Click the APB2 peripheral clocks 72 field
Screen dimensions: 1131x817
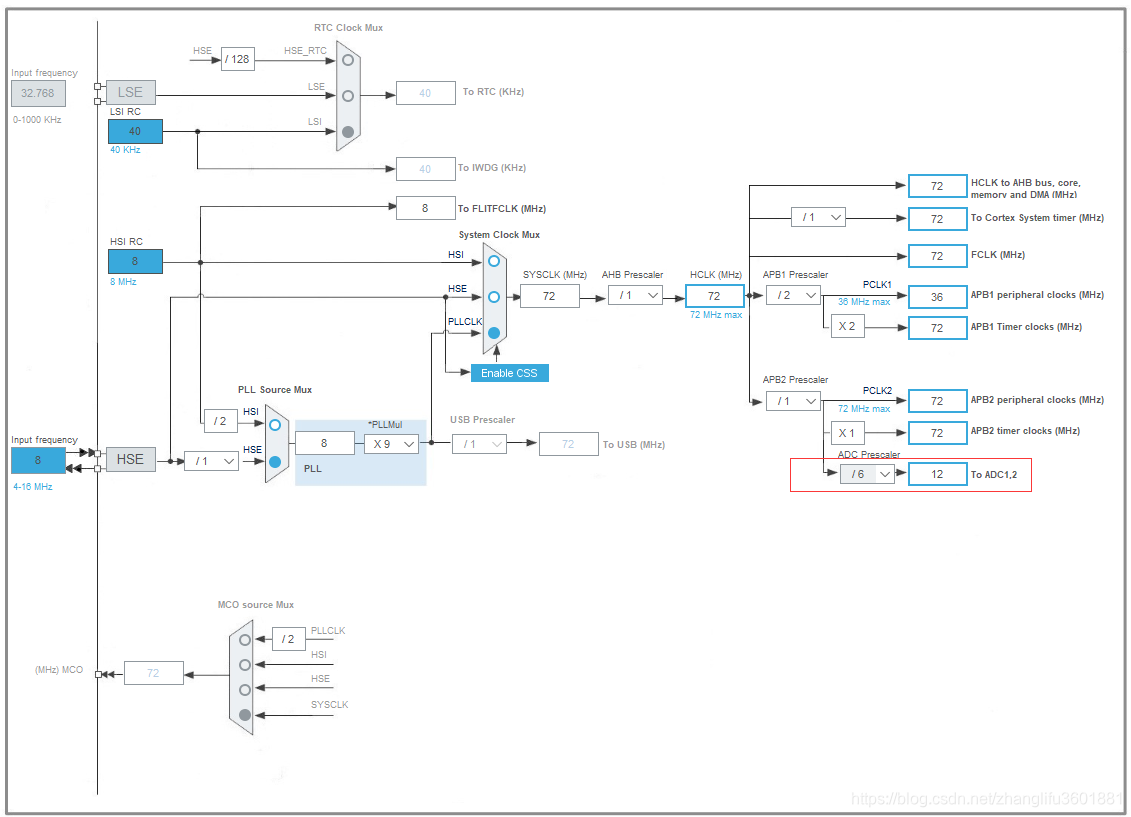pyautogui.click(x=937, y=401)
